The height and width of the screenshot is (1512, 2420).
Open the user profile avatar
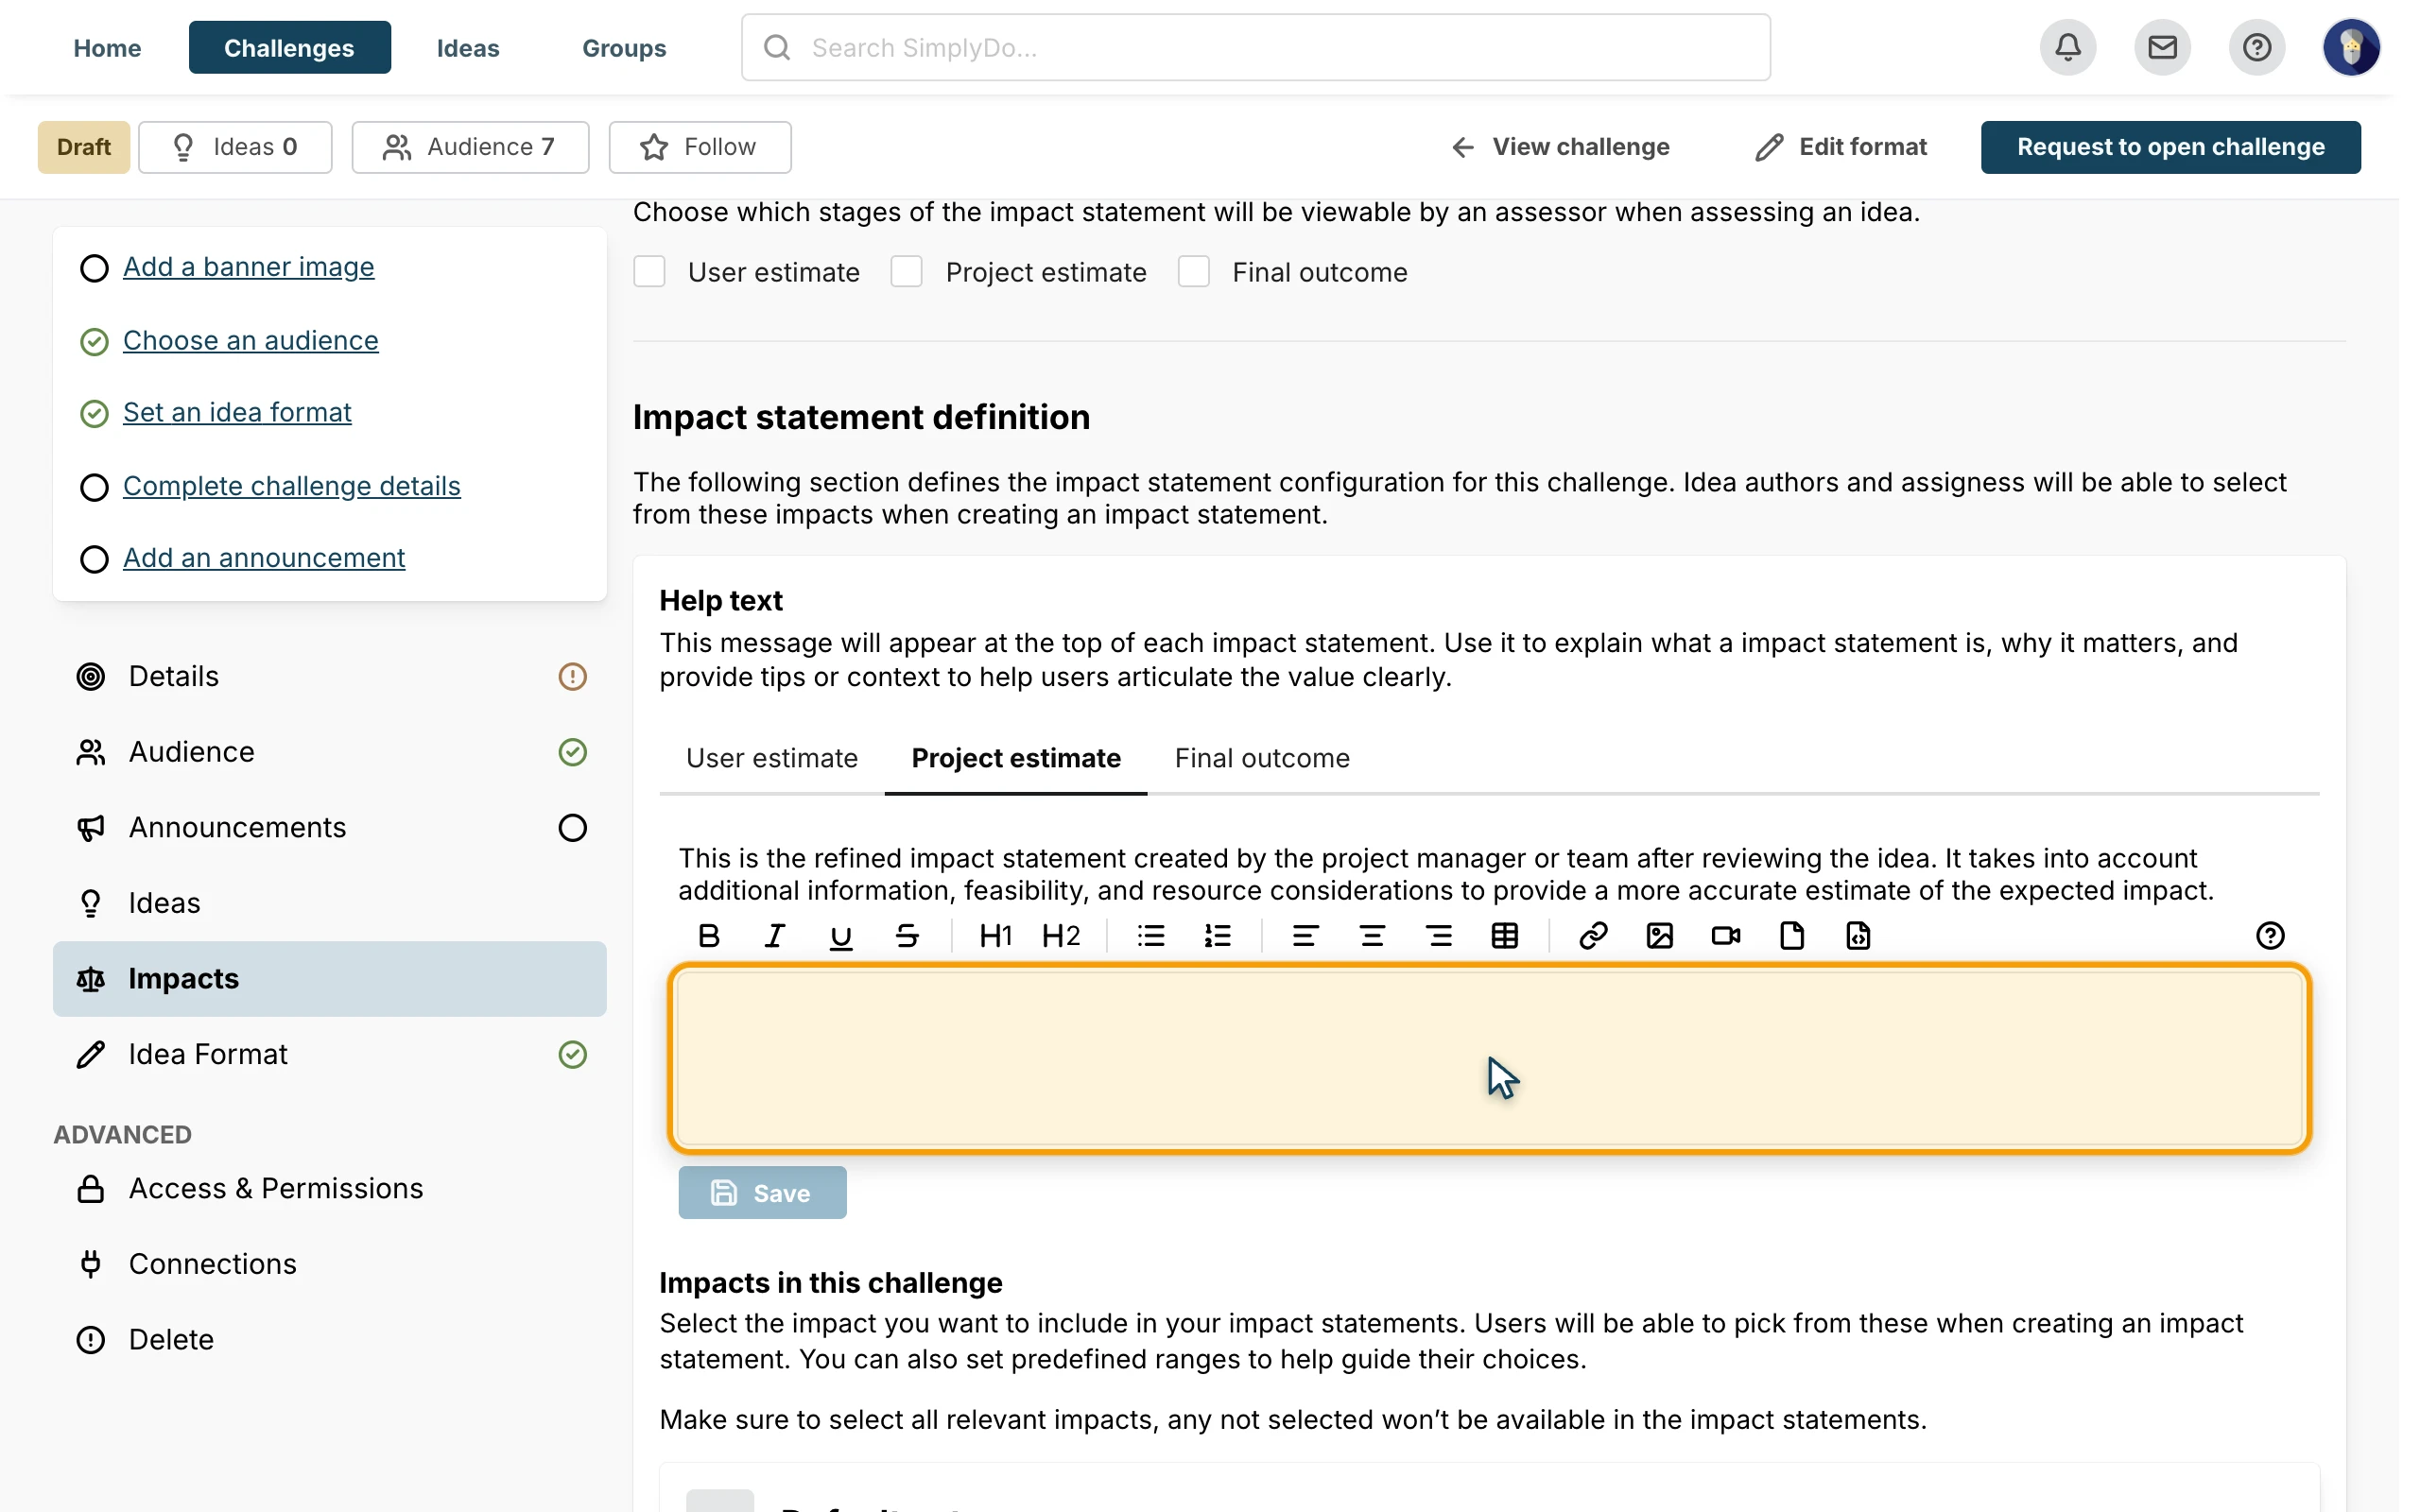[x=2351, y=47]
